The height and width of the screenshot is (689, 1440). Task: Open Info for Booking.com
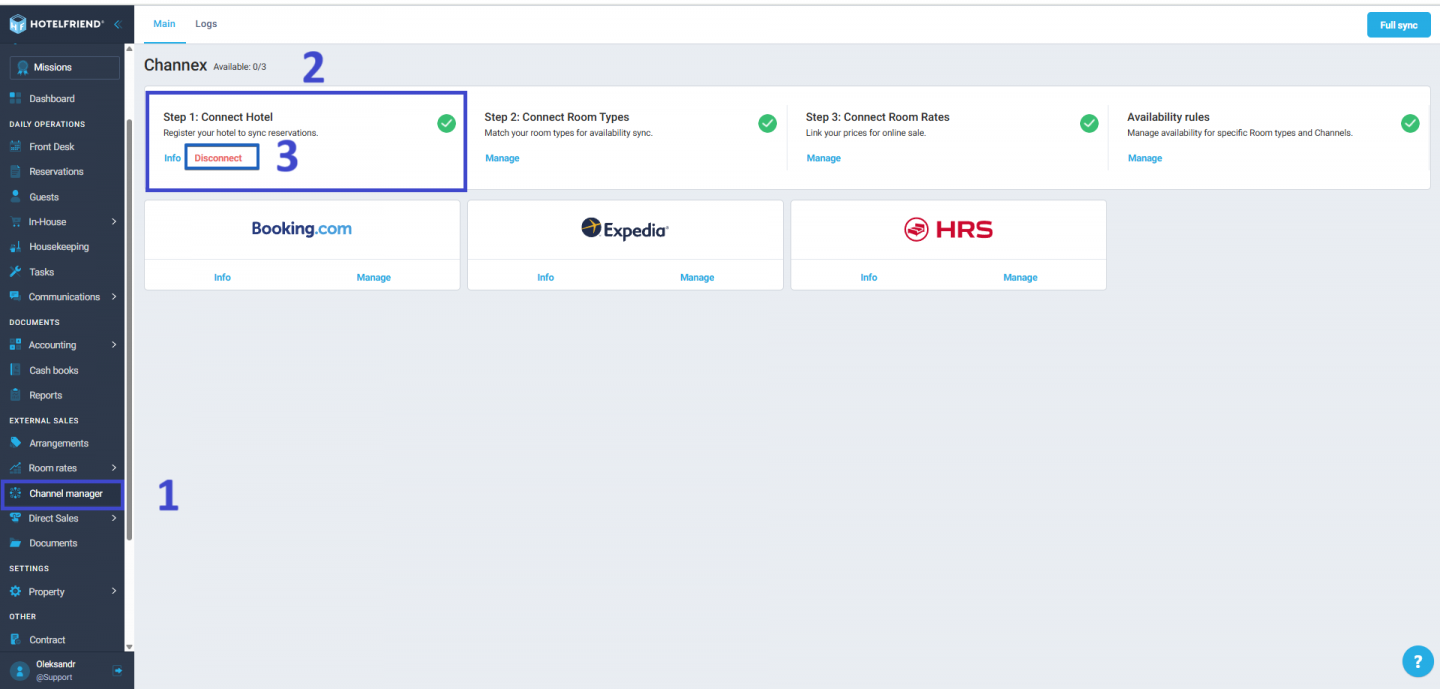click(x=222, y=277)
